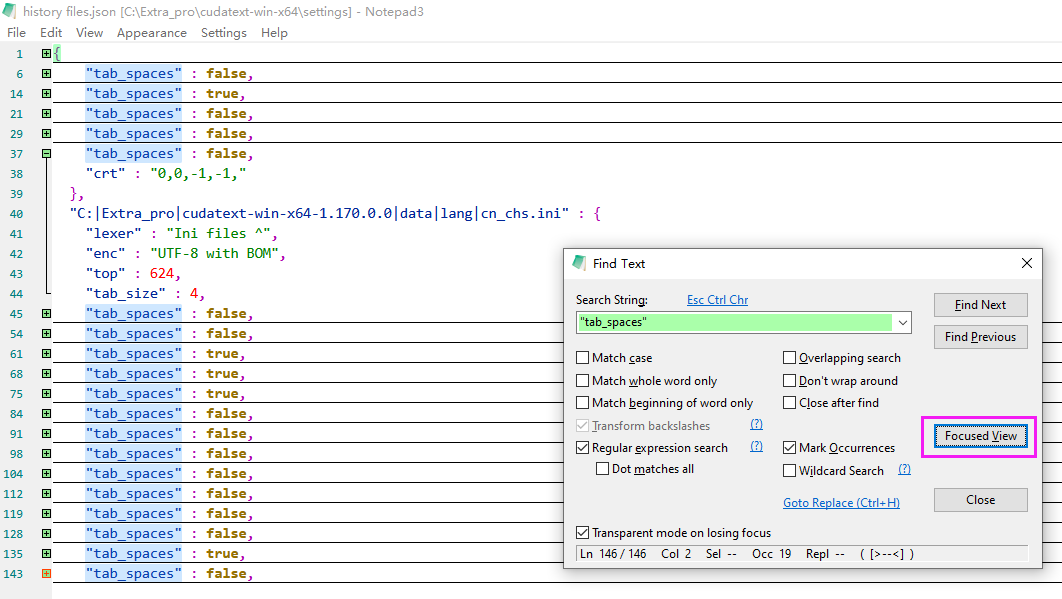Collapse the expanded fold at line 37
Viewport: 1062px width, 599px height.
click(x=46, y=154)
